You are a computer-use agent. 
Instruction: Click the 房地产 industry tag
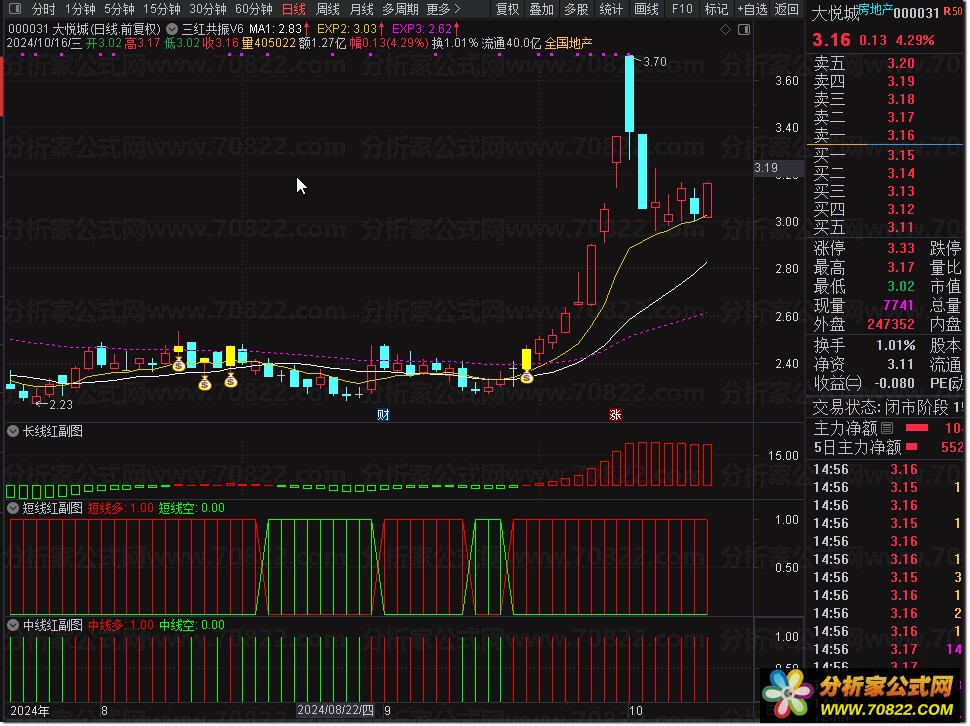(875, 9)
